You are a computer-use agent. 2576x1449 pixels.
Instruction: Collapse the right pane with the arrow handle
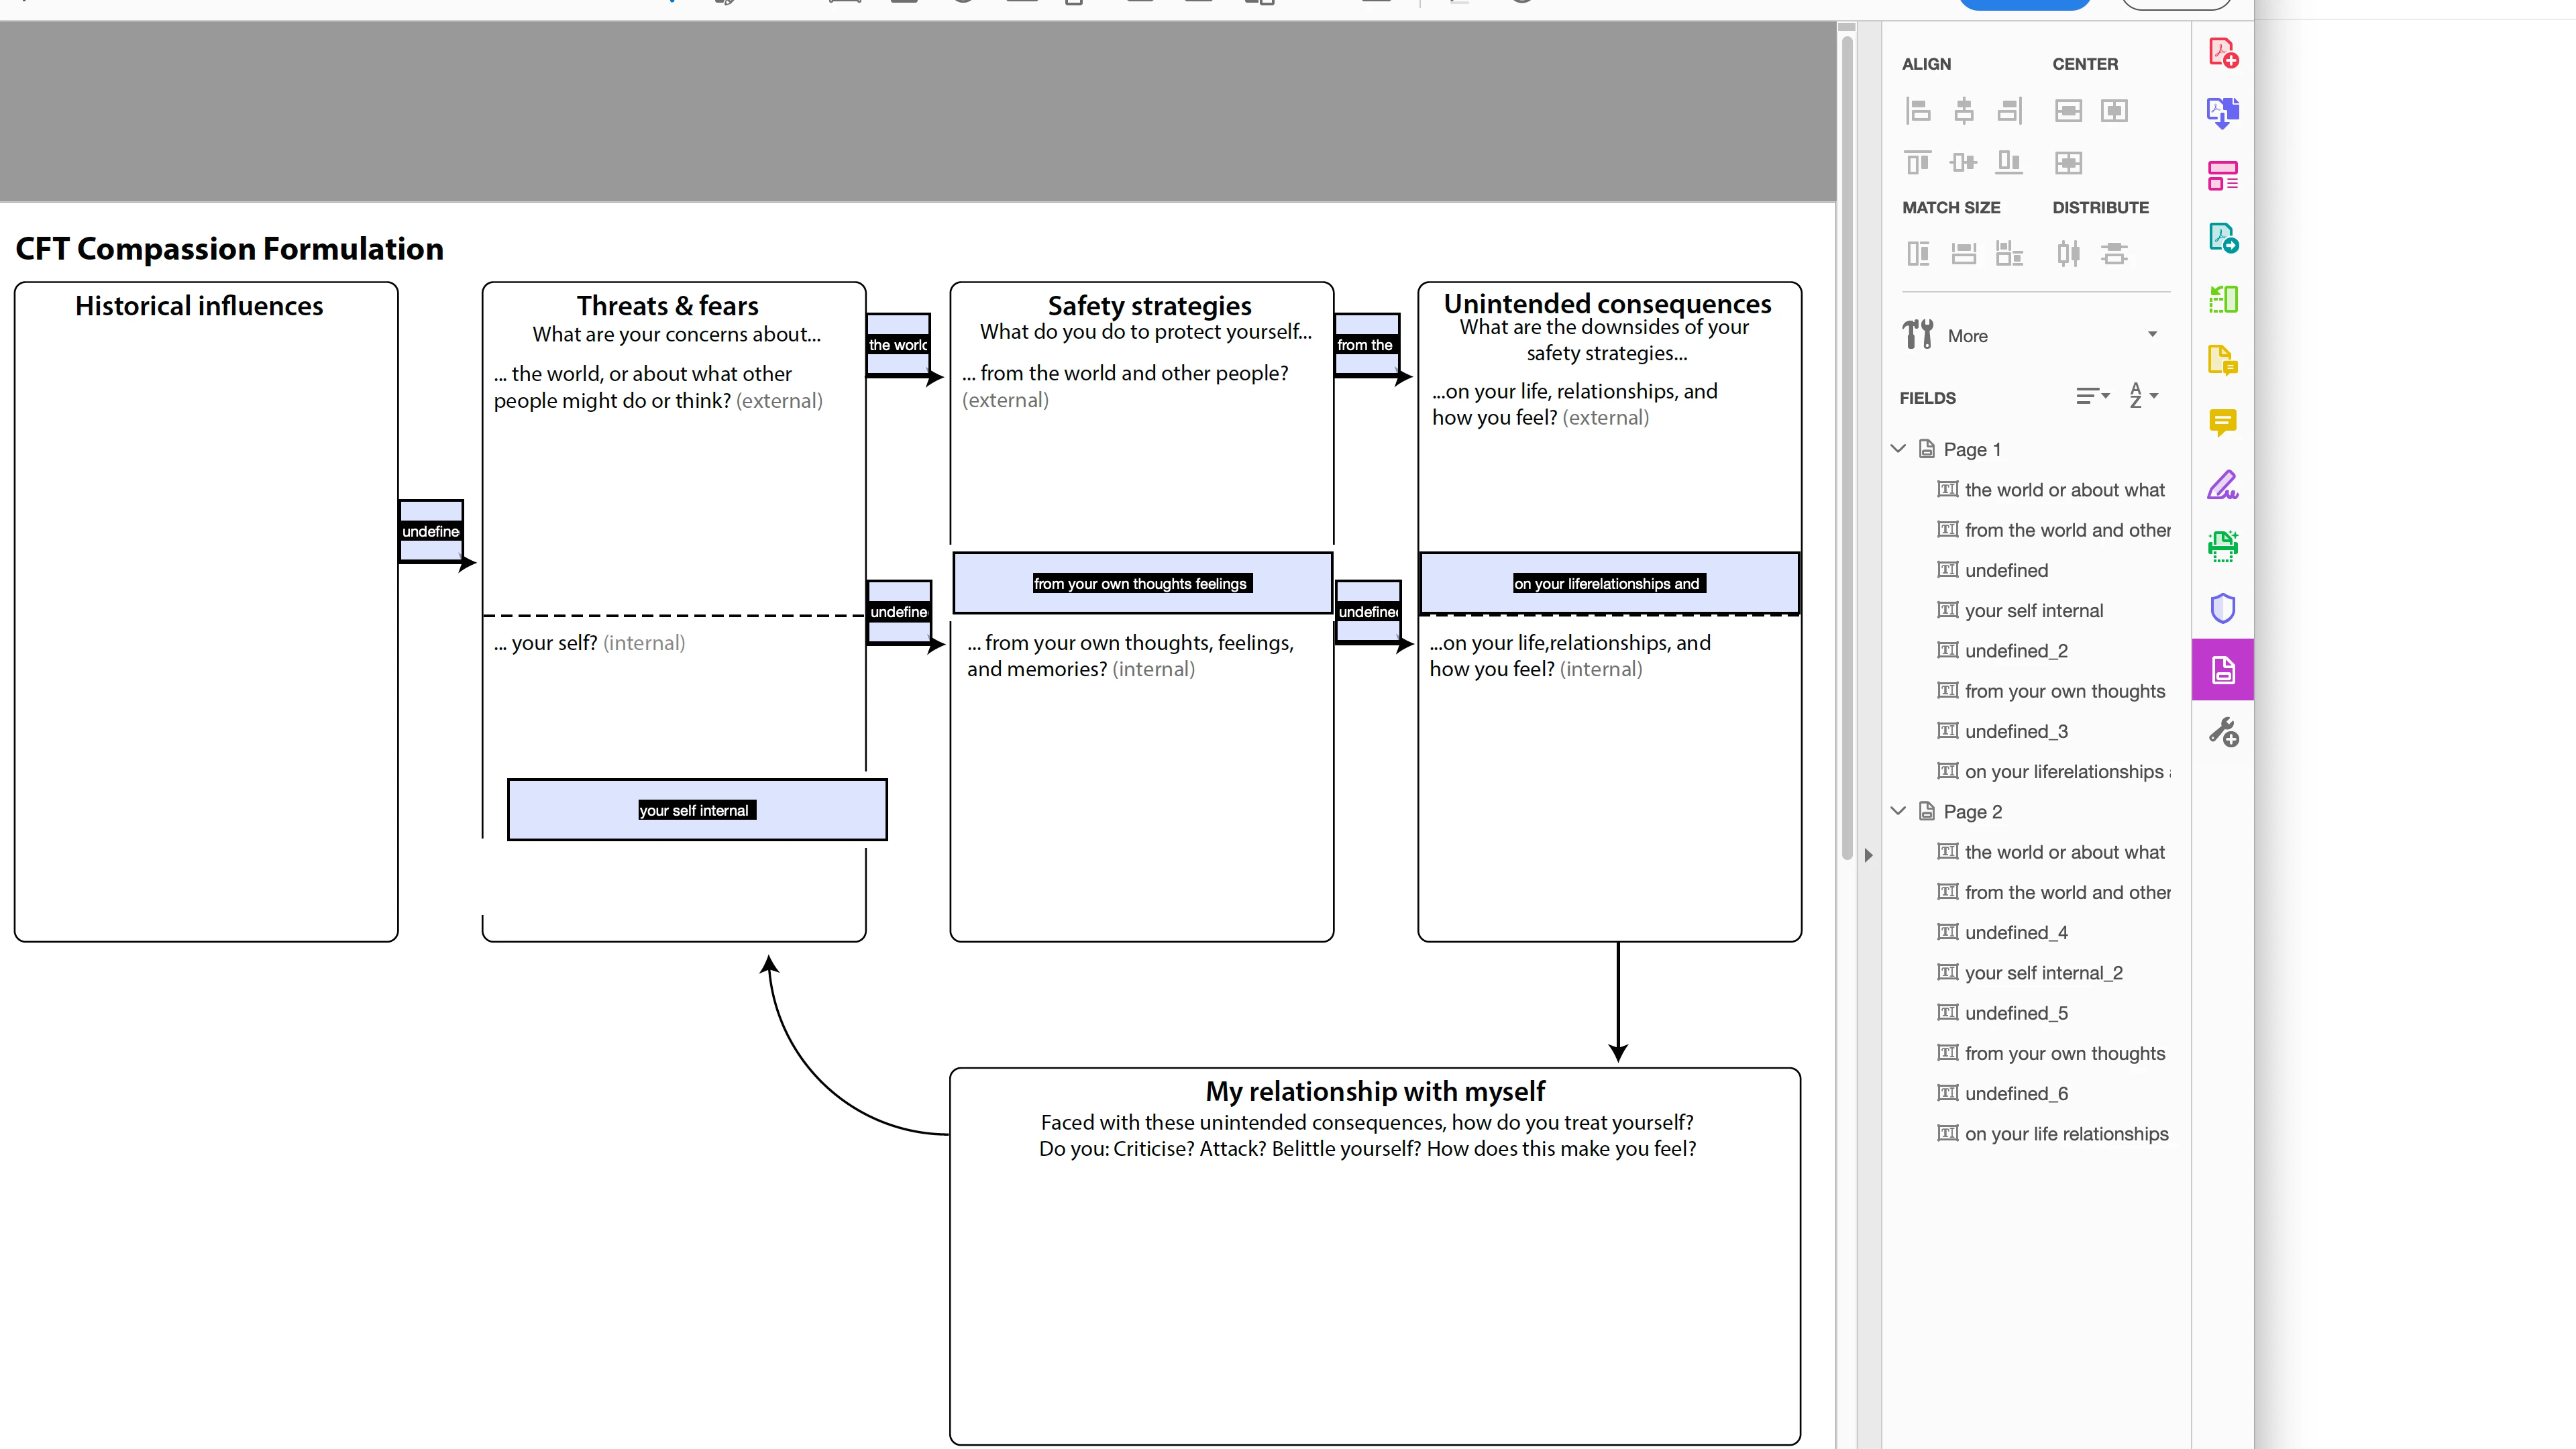1868,855
